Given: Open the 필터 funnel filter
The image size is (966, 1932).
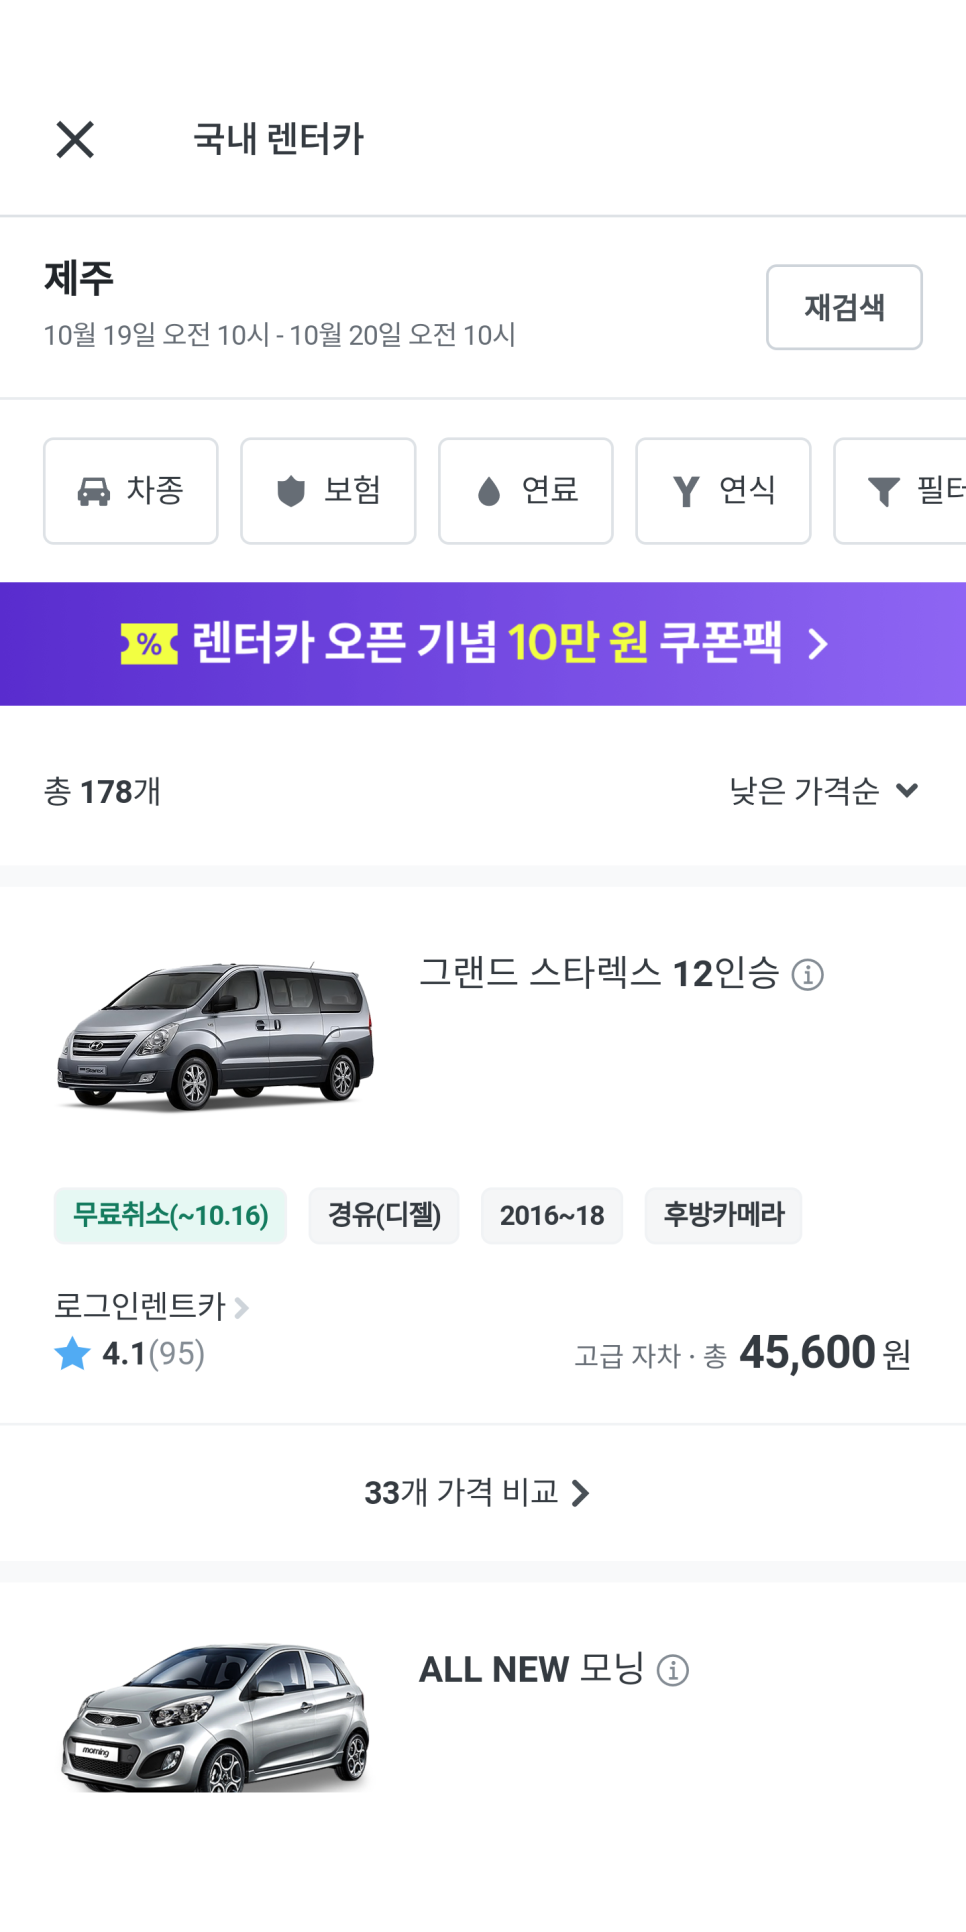Looking at the screenshot, I should (900, 491).
